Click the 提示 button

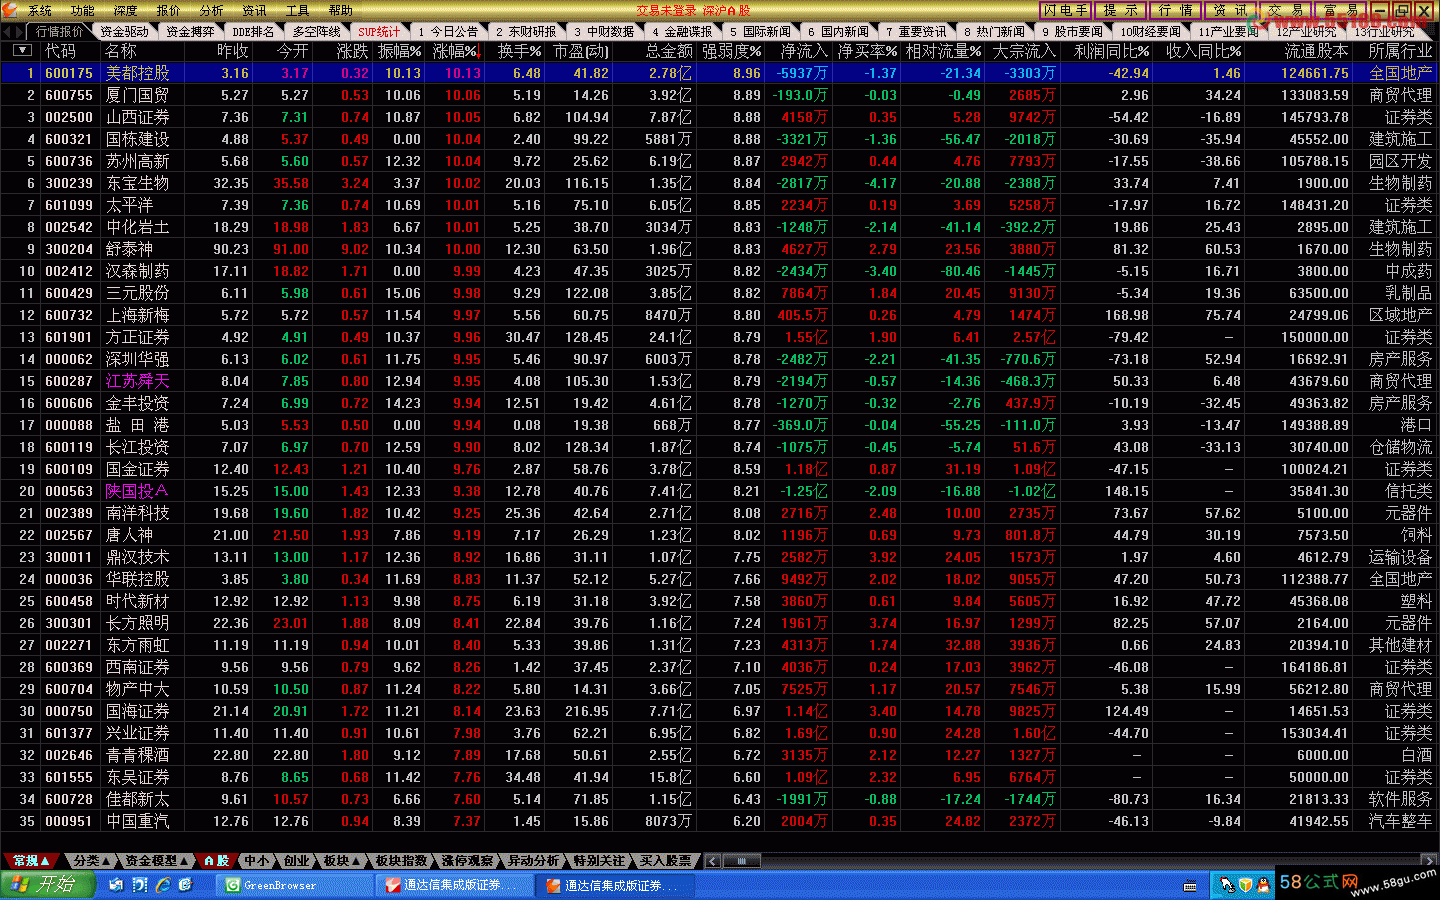tap(1120, 10)
